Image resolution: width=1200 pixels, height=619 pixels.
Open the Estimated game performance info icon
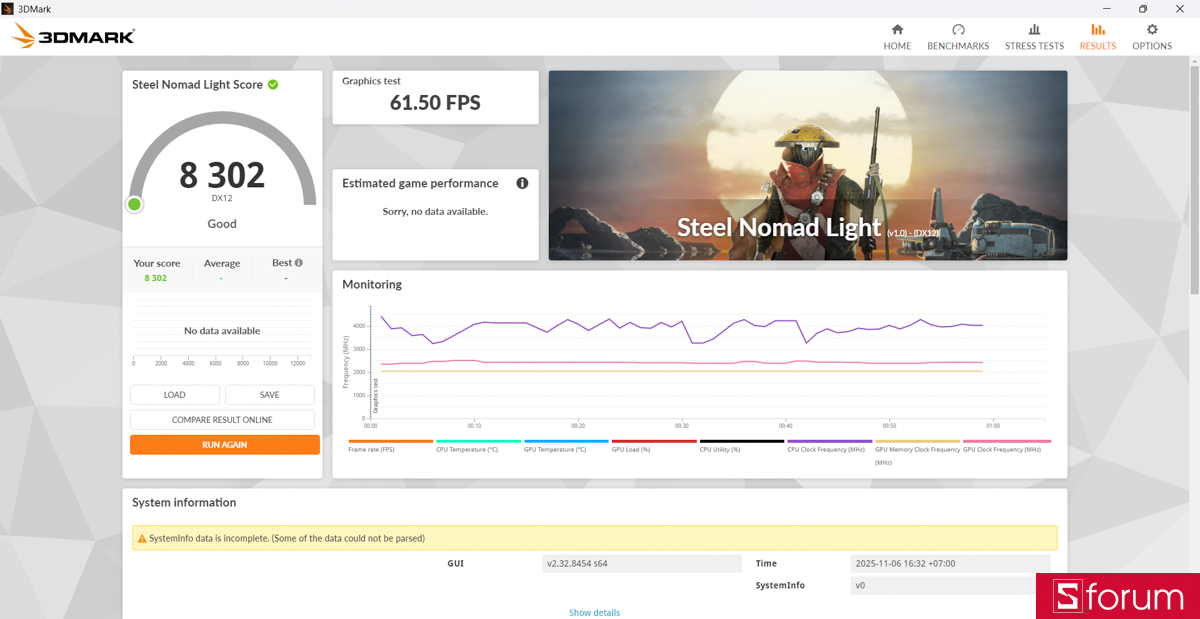coord(521,183)
